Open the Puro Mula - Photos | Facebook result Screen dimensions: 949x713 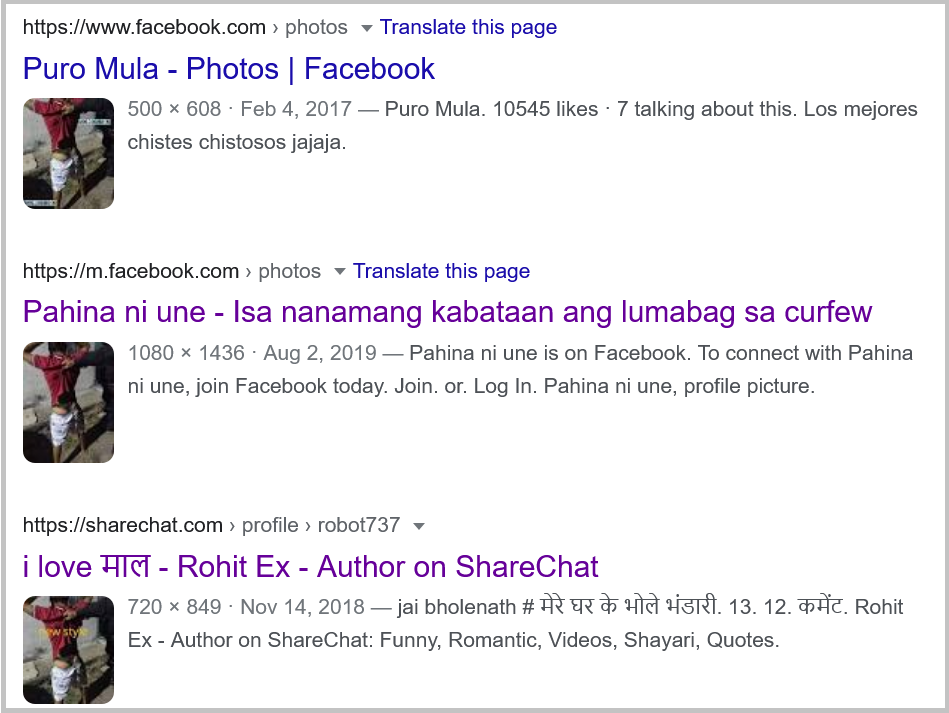pos(229,68)
